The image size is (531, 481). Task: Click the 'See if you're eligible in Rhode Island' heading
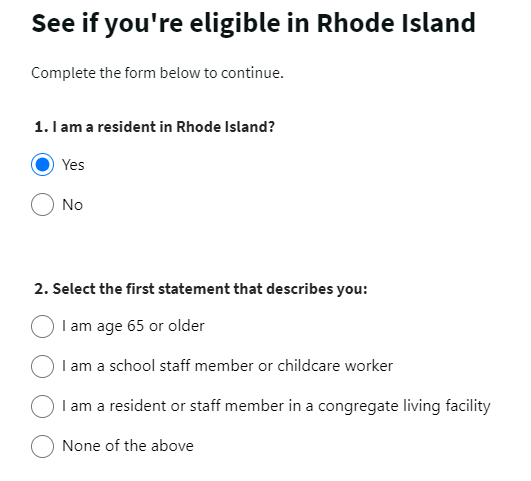[x=254, y=24]
